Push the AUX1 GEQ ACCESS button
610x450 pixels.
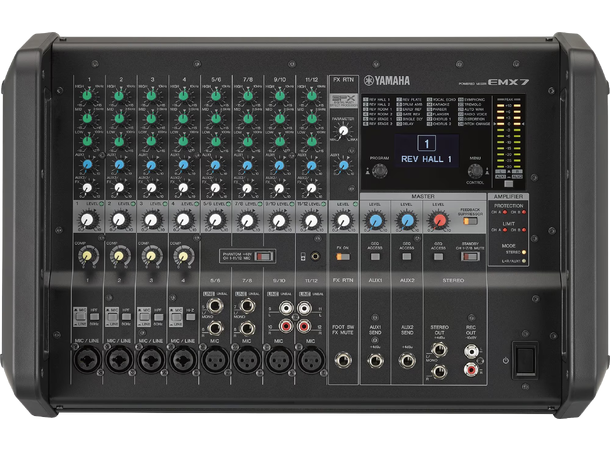375,257
